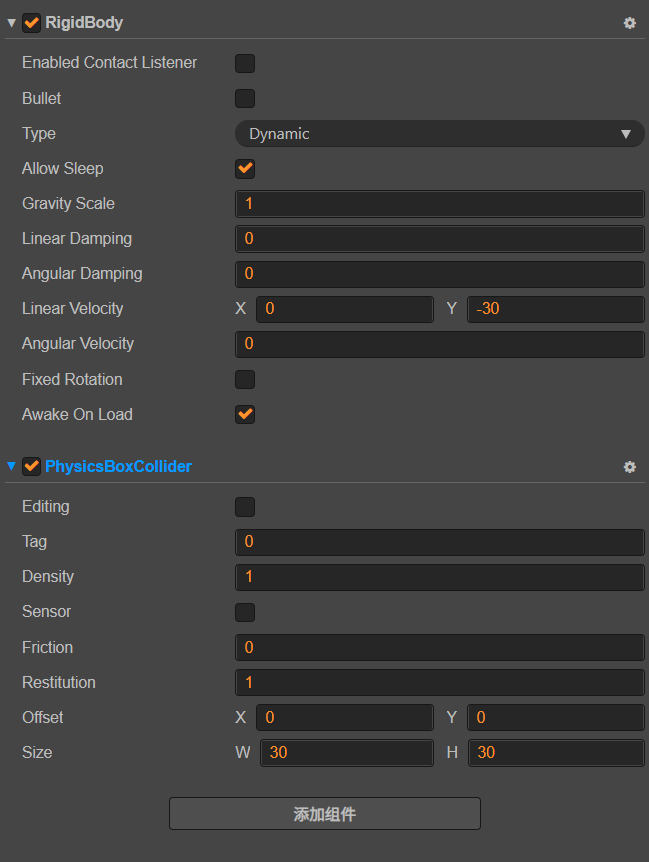
Task: Toggle collider Editing mode checkbox
Action: point(245,507)
